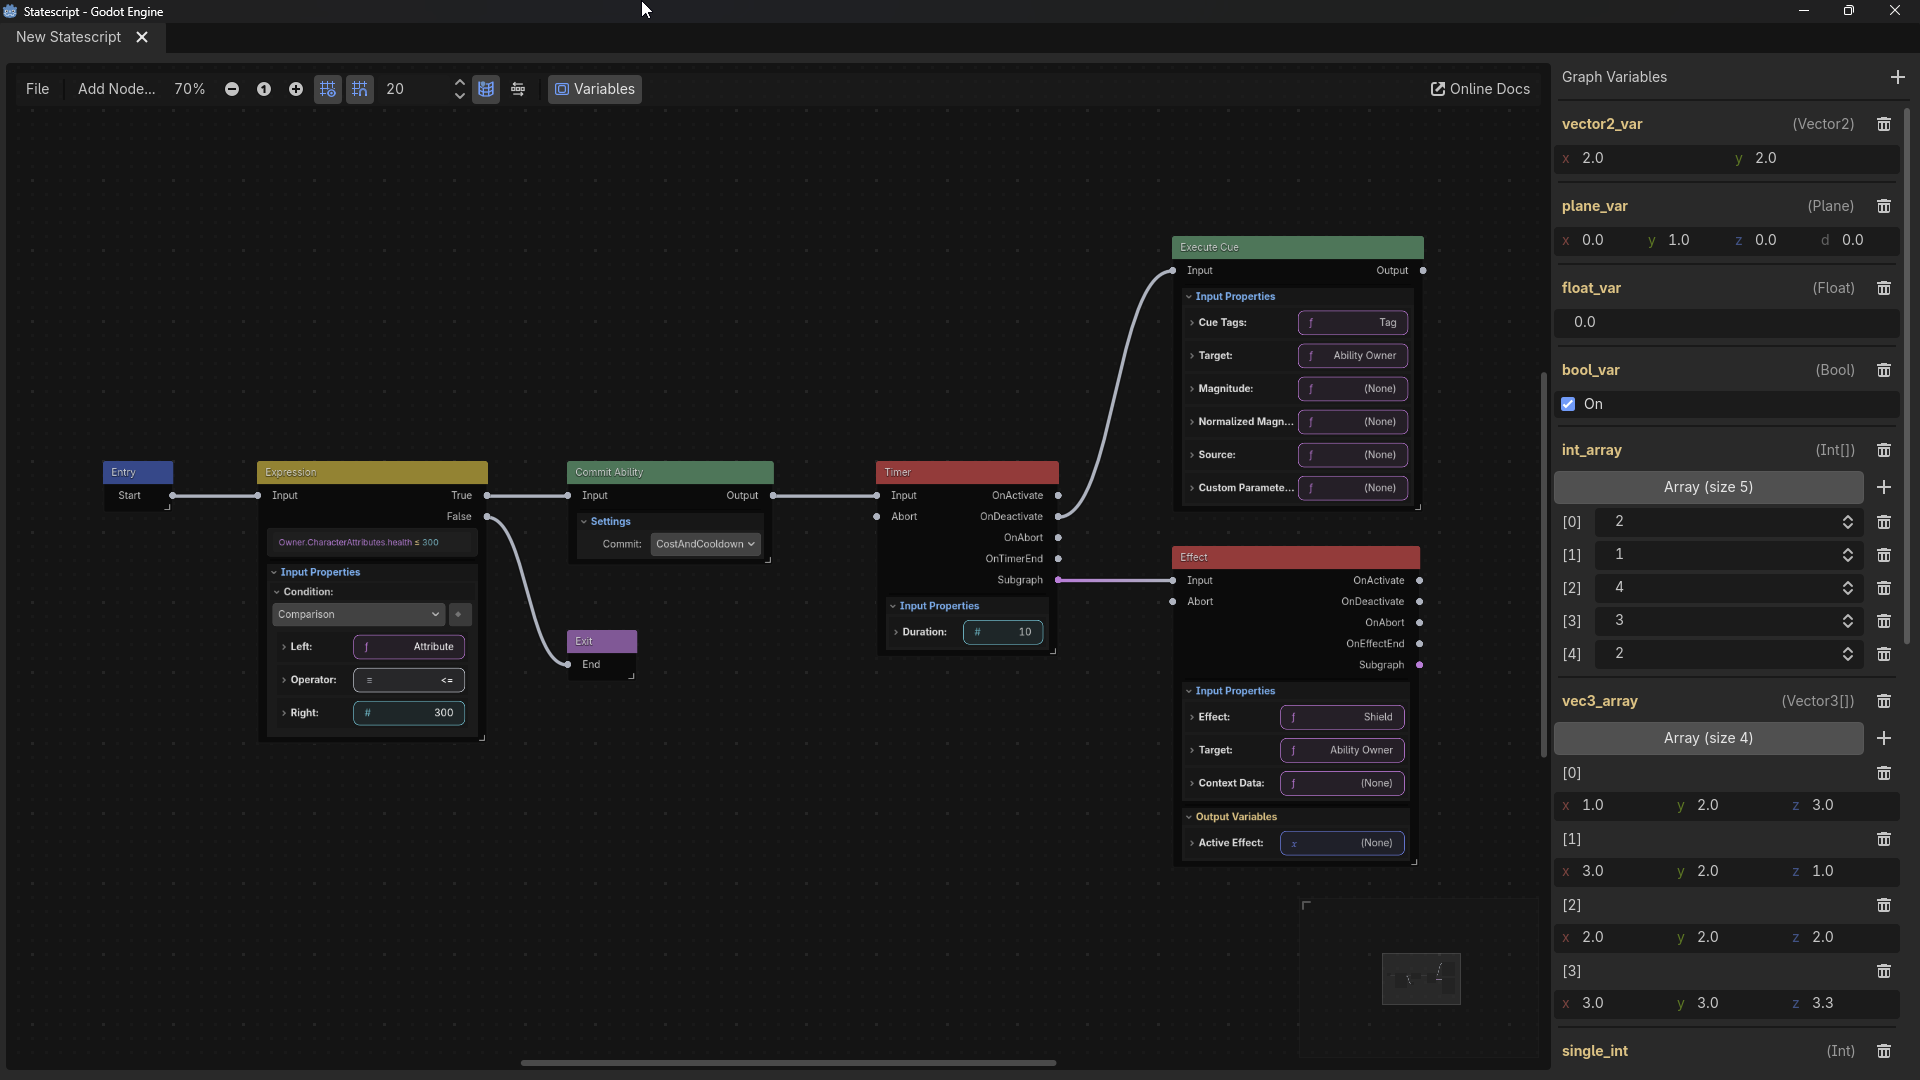1920x1080 pixels.
Task: Remove vec3_array element index 2
Action: point(1884,905)
